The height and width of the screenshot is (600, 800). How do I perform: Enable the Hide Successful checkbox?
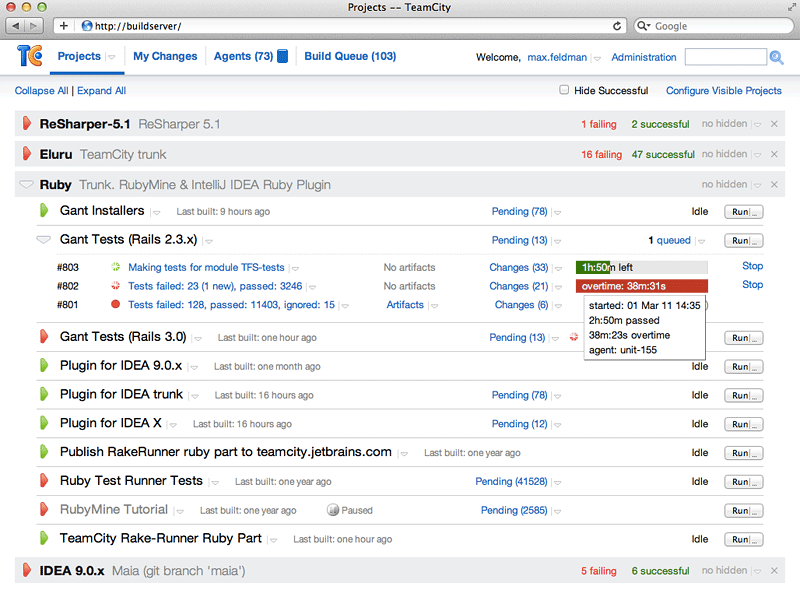(564, 90)
